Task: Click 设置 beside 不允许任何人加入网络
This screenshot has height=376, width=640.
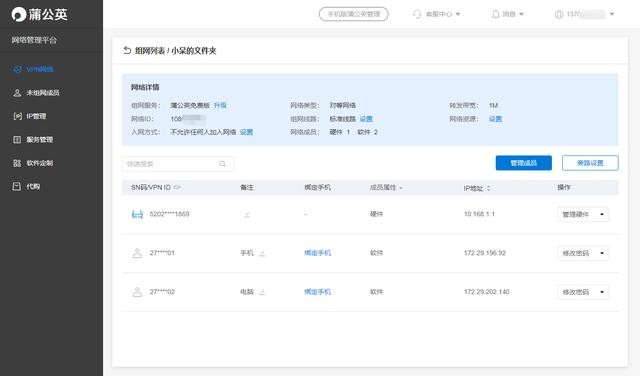Action: tap(246, 132)
